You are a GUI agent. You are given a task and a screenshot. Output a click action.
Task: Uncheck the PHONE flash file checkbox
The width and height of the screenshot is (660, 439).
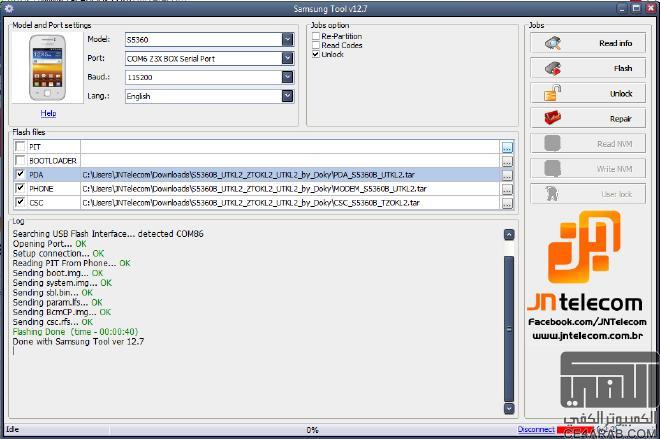point(20,188)
